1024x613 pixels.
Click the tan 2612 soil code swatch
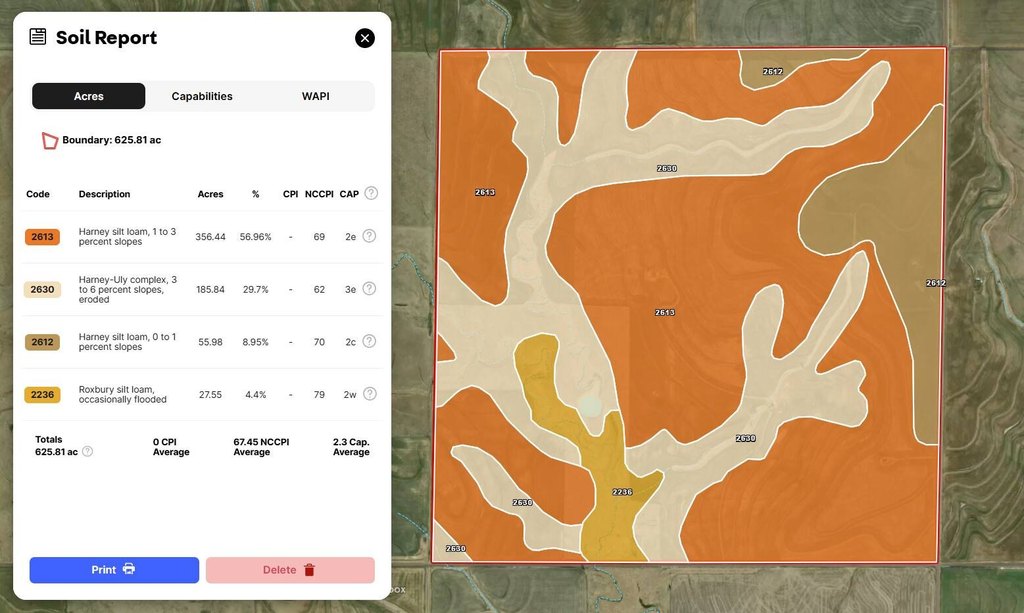42,342
